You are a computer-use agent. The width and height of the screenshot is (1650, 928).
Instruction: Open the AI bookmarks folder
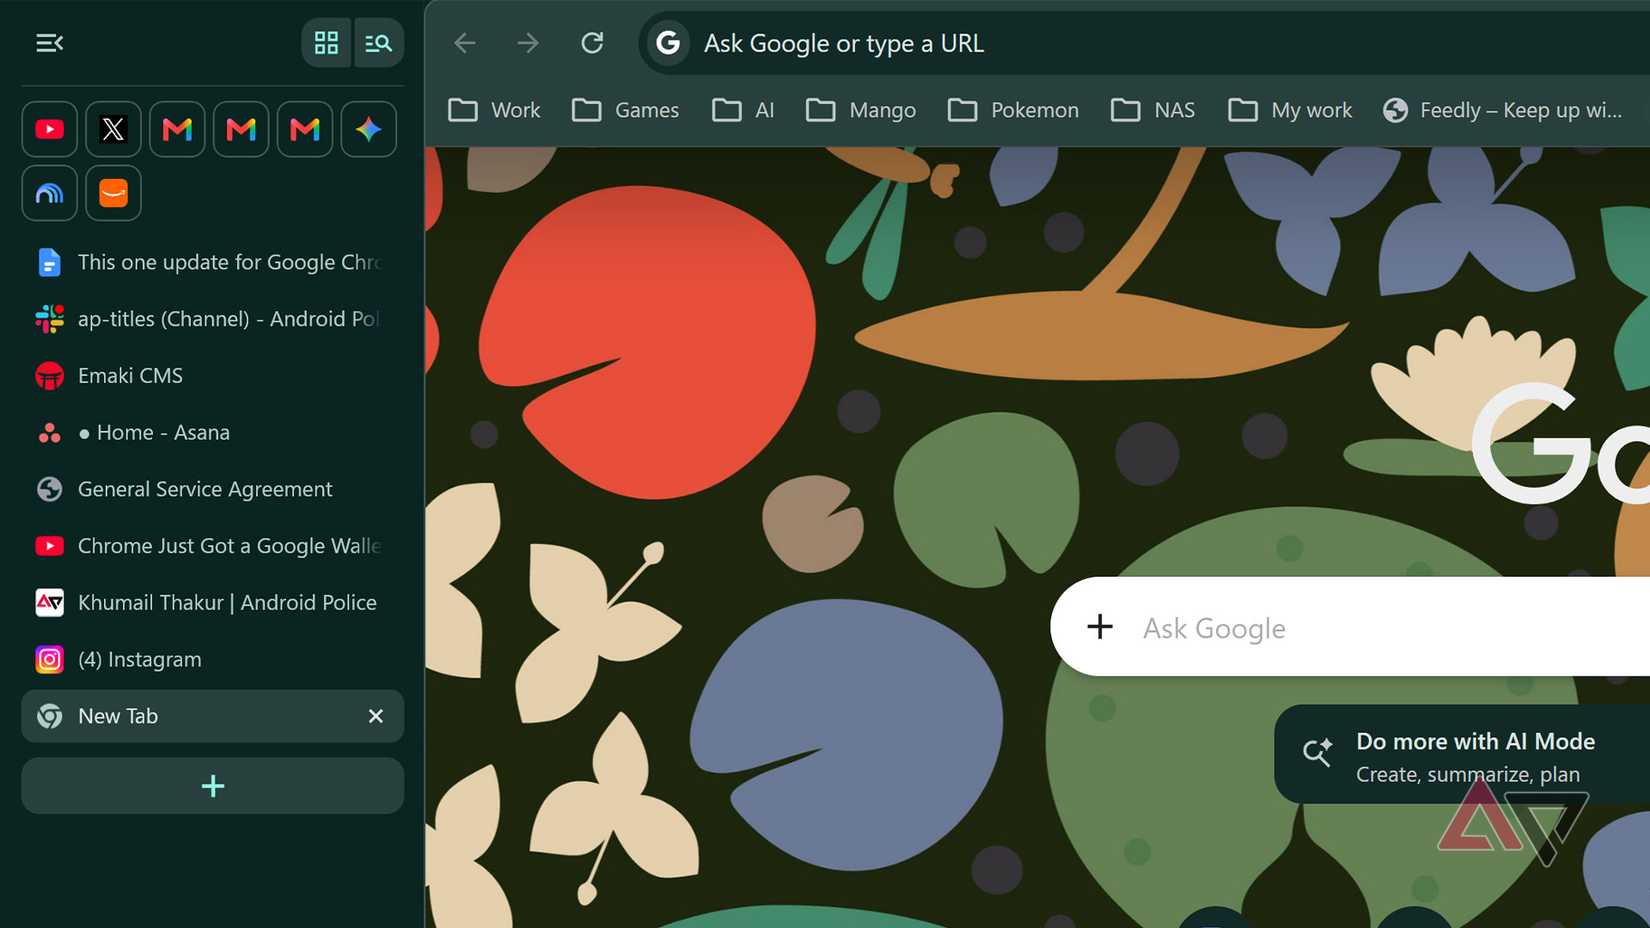[743, 110]
